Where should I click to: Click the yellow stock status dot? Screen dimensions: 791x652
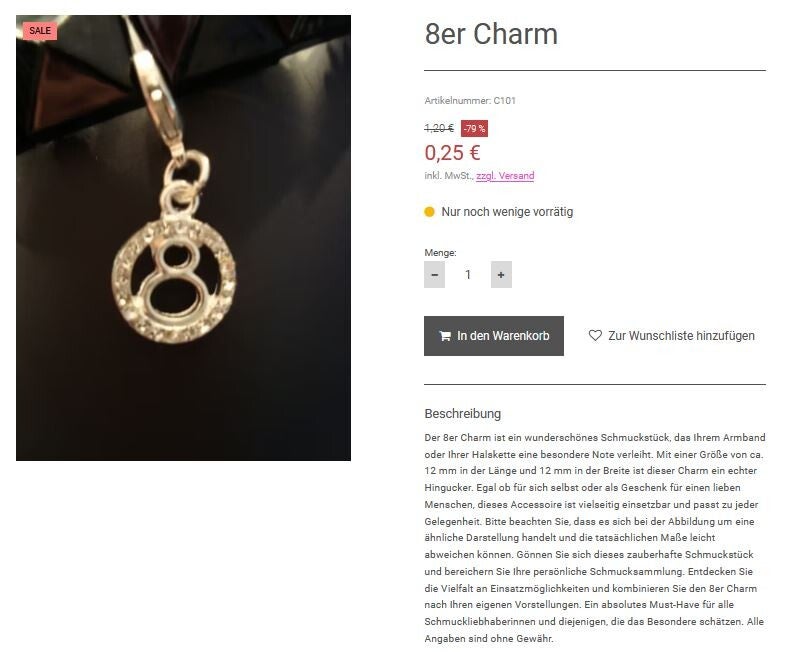(429, 212)
